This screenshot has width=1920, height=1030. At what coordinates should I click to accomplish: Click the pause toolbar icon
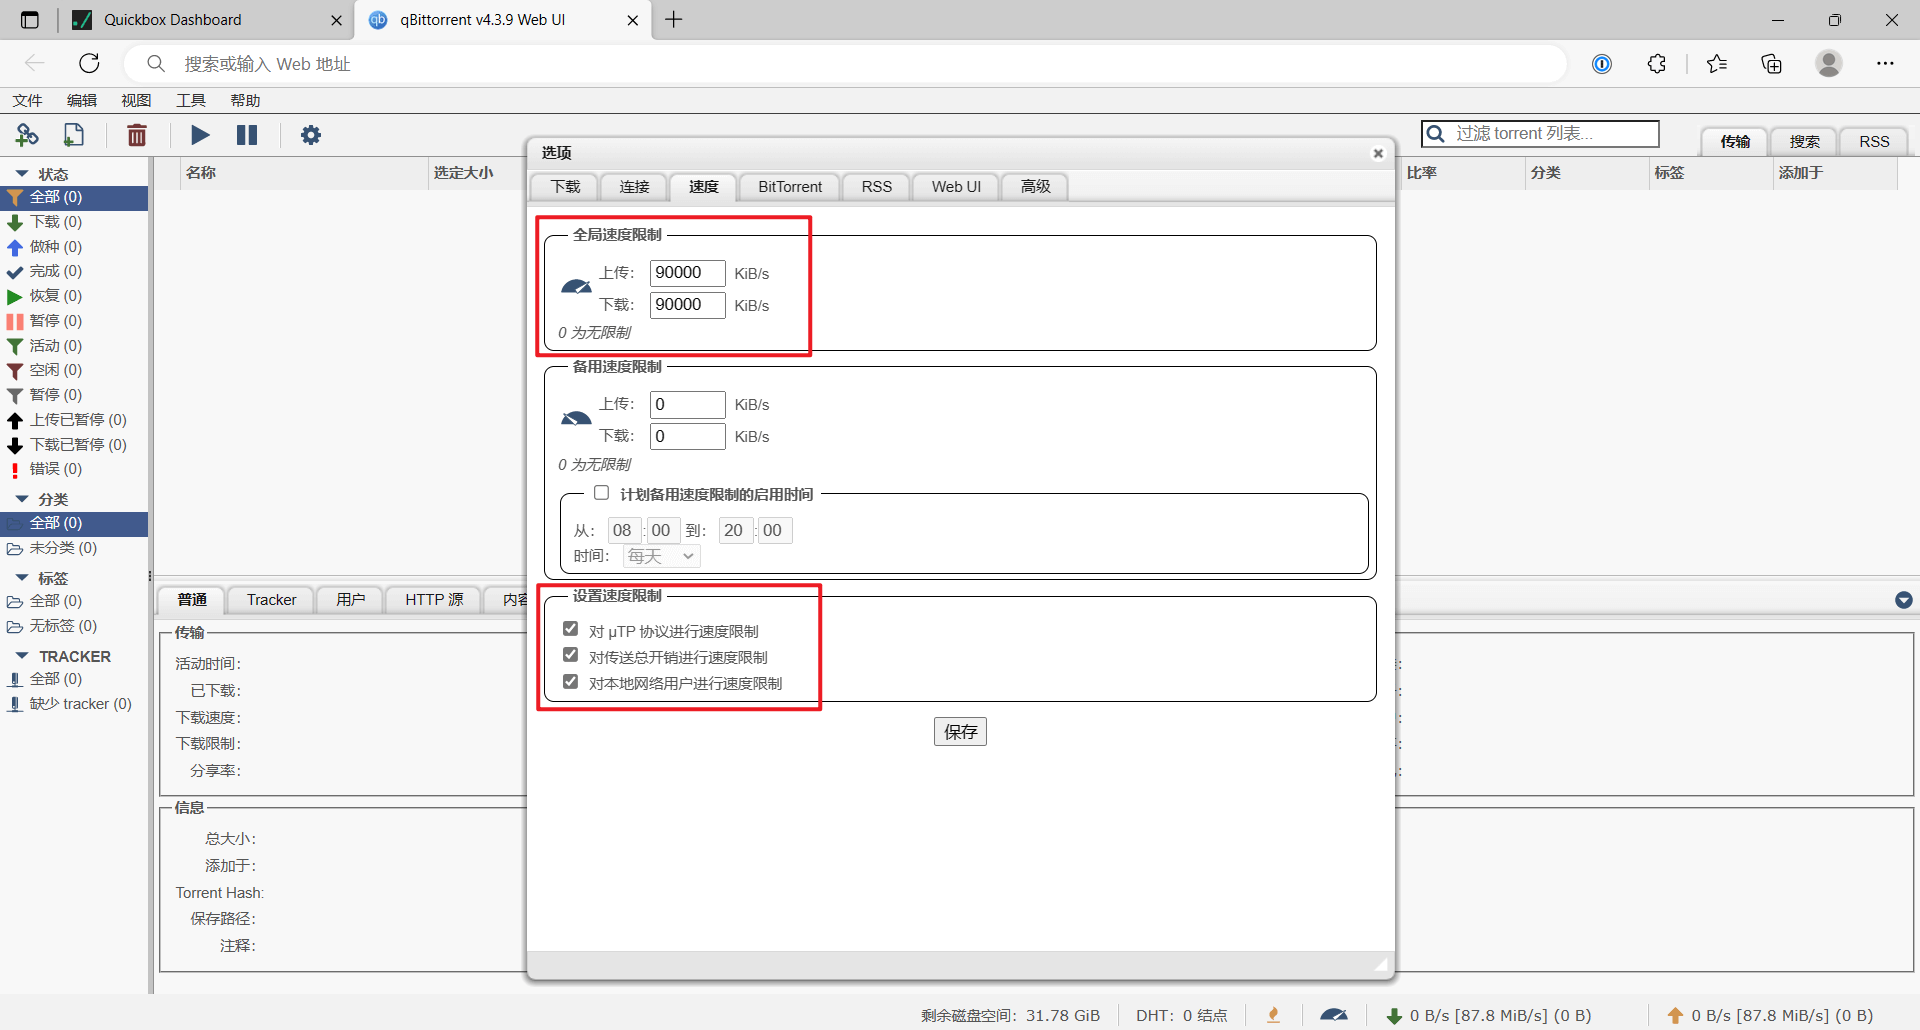coord(247,135)
